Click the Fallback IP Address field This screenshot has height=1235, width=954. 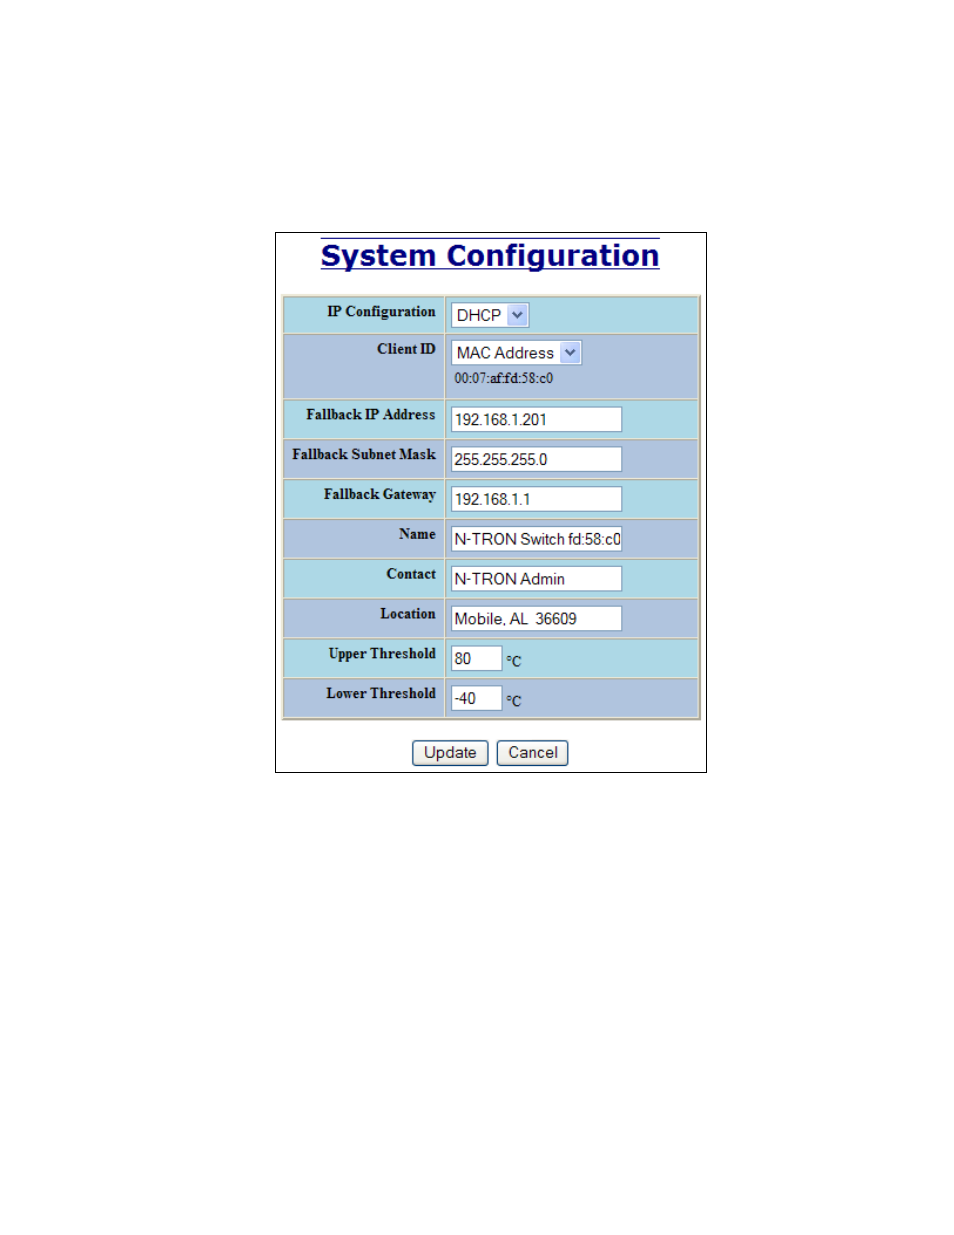536,420
